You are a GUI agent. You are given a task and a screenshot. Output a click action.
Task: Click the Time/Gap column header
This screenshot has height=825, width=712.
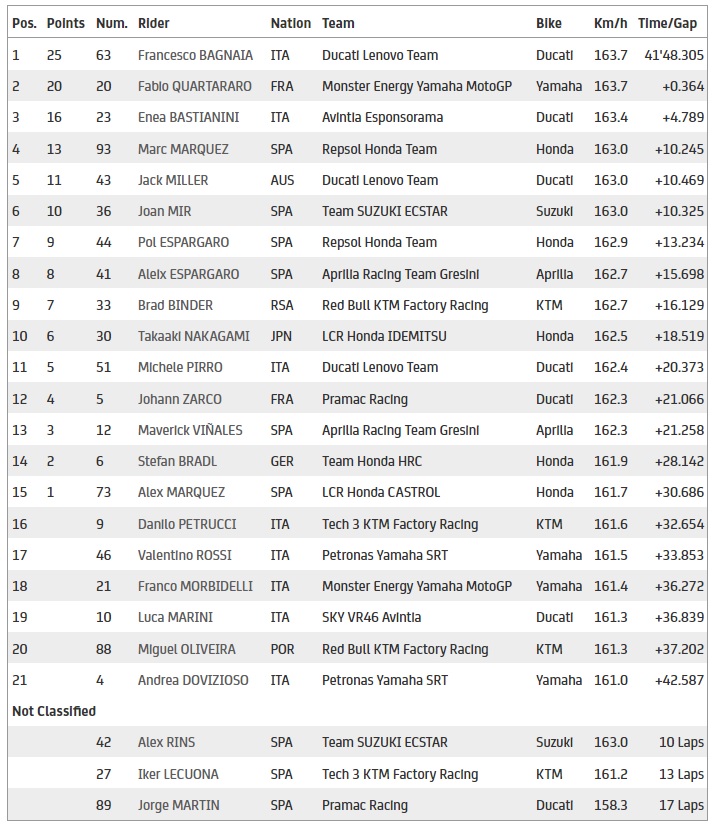tap(667, 23)
